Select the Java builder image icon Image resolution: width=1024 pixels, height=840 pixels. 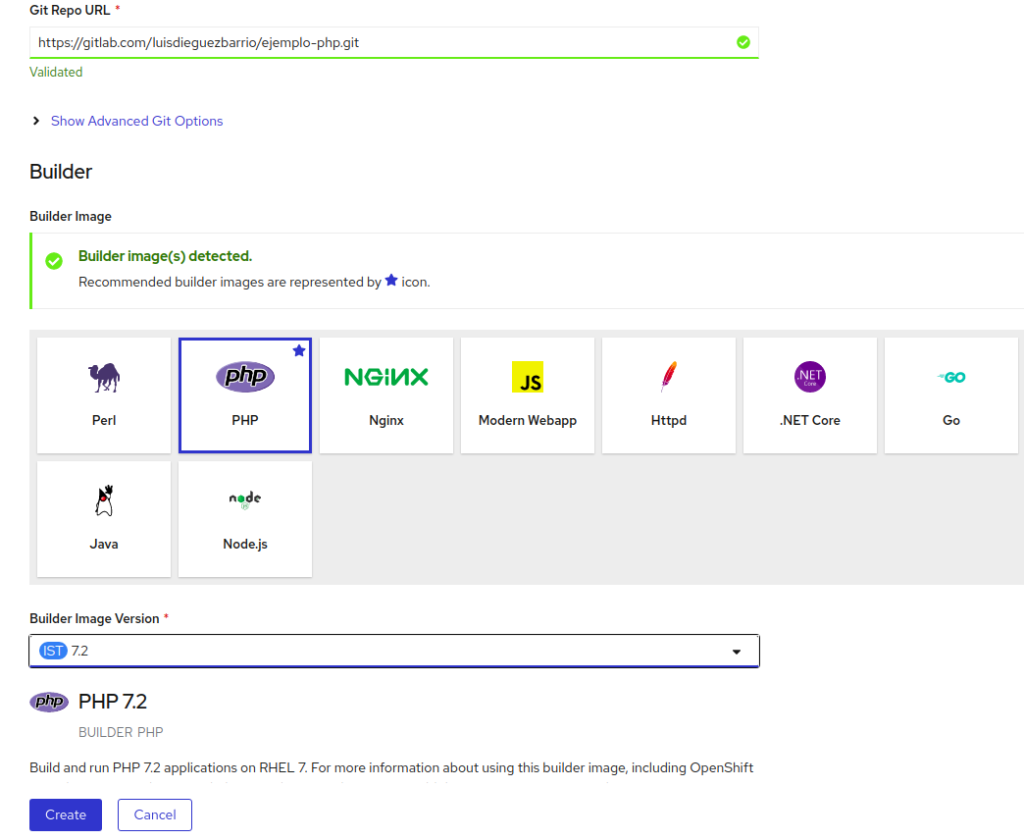pos(104,500)
